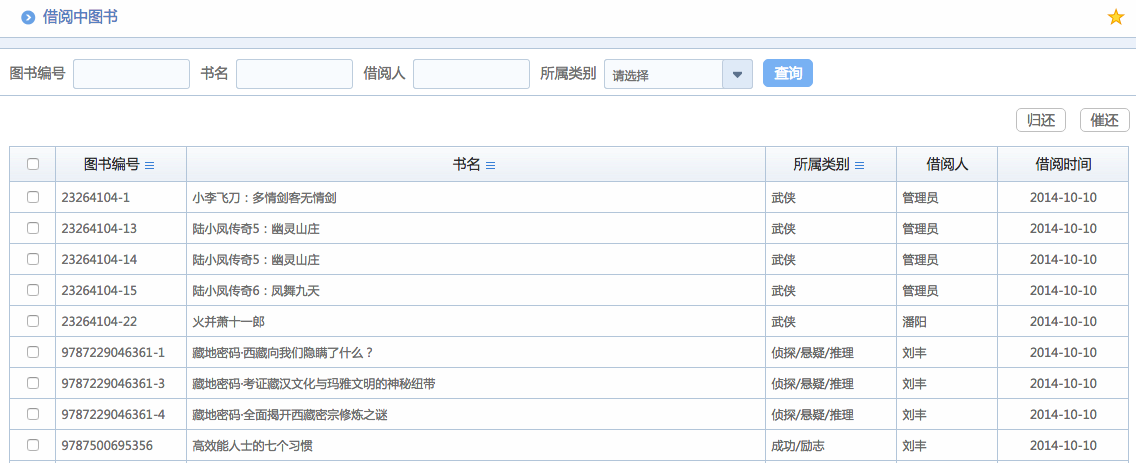The height and width of the screenshot is (463, 1136).
Task: Click the 归还 return button
Action: point(1041,120)
